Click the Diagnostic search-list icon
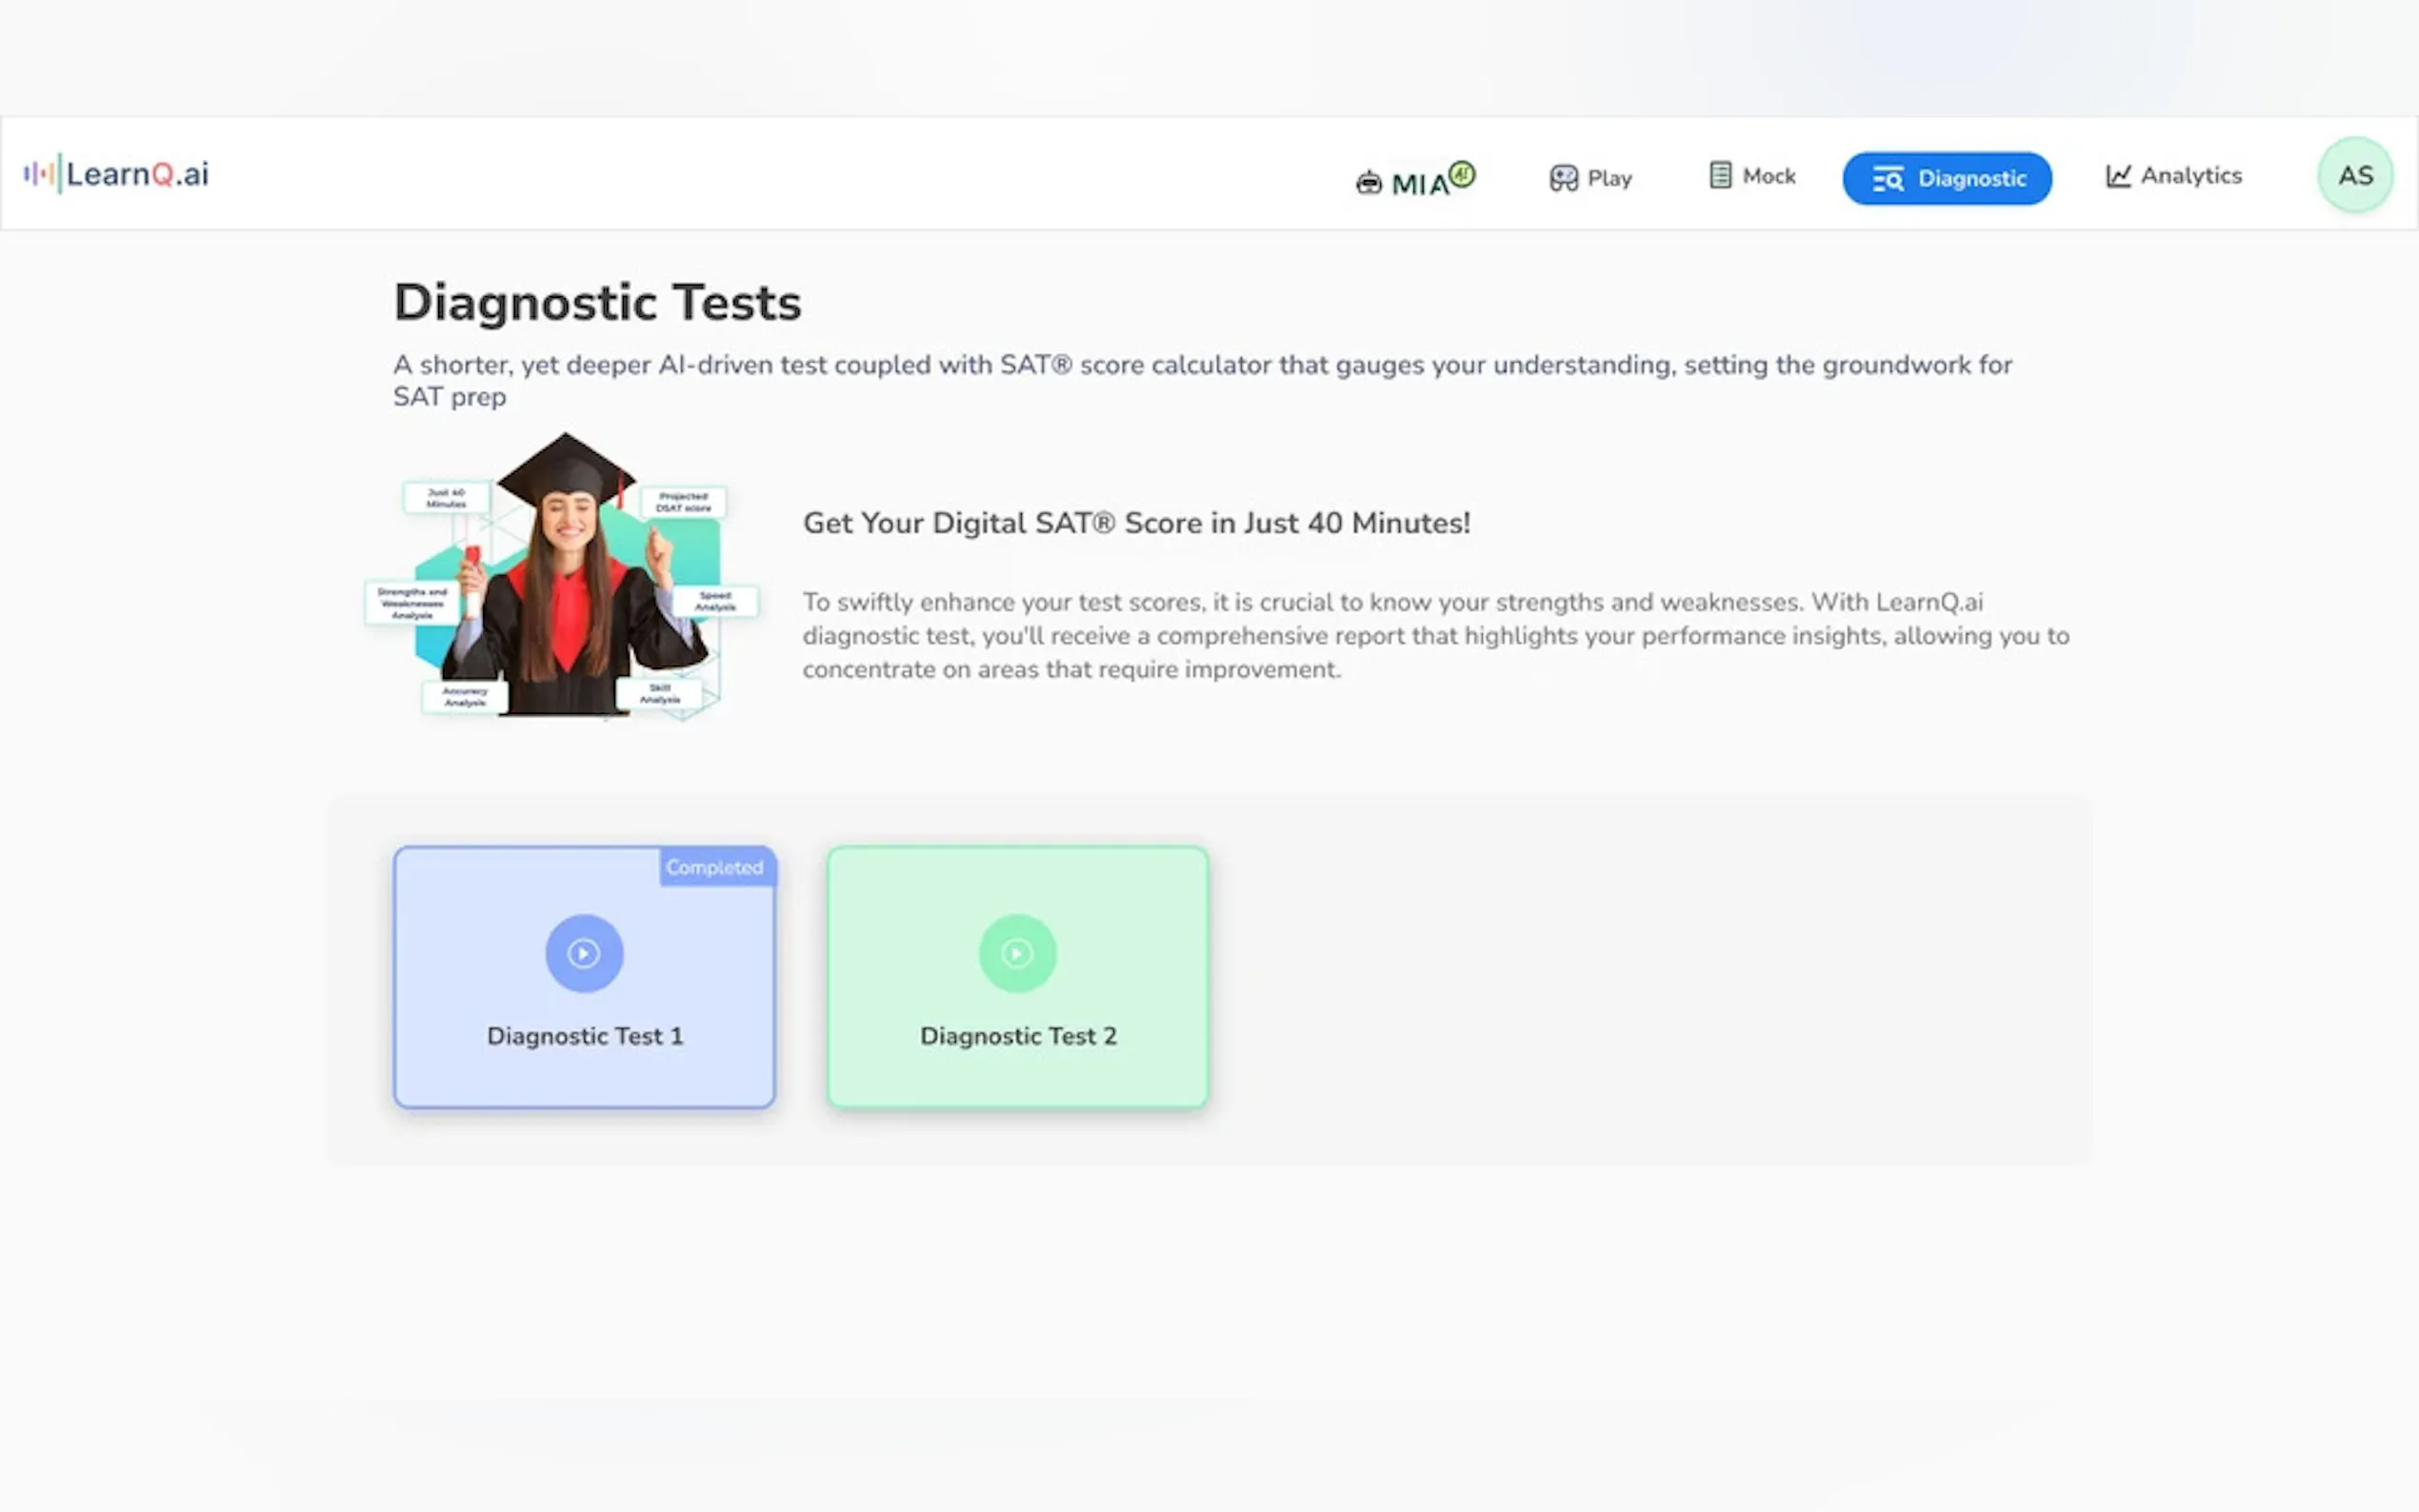Image resolution: width=2419 pixels, height=1512 pixels. (x=1887, y=179)
